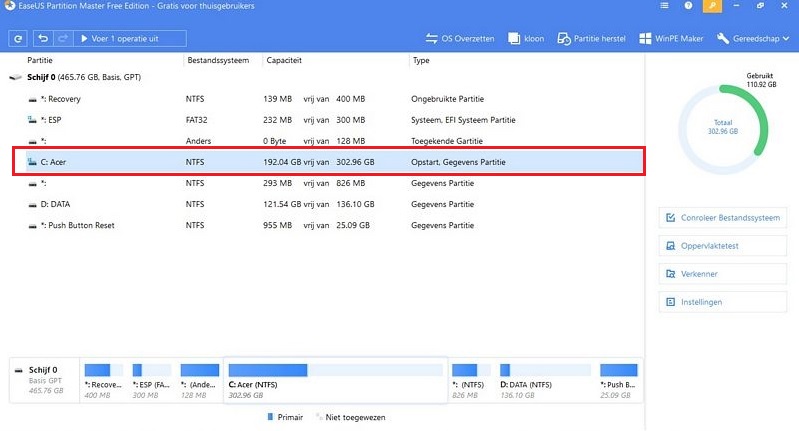Viewport: 799px width, 431px height.
Task: Click the Systeem, EFI Systeem Partitie text
Action: [463, 120]
